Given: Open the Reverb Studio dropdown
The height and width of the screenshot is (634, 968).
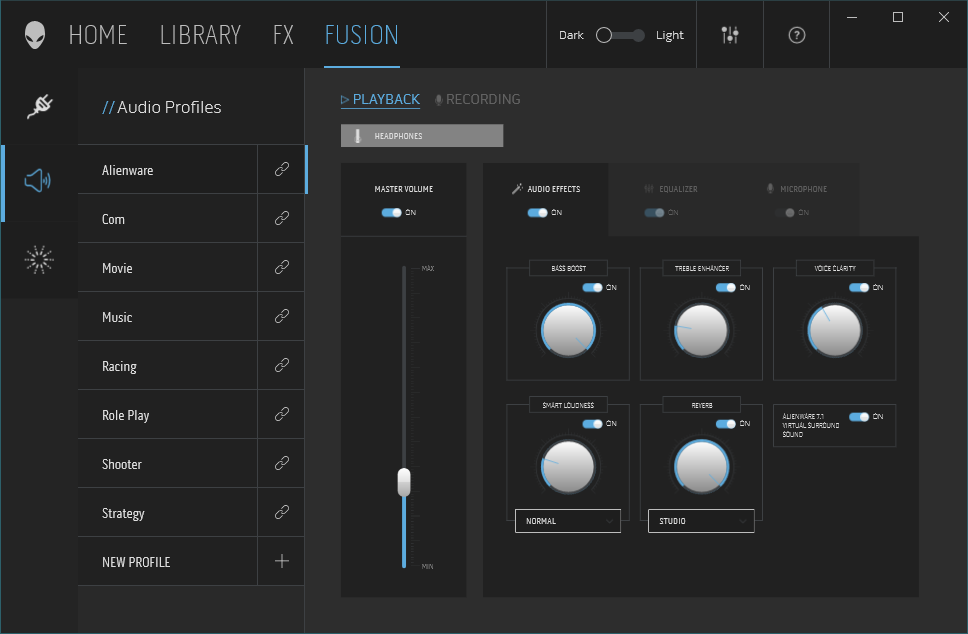Looking at the screenshot, I should [701, 521].
